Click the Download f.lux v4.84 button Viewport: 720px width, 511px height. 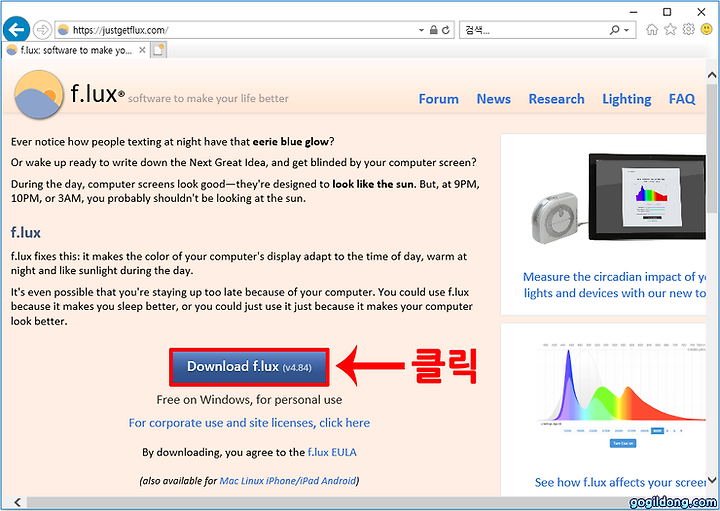(249, 367)
